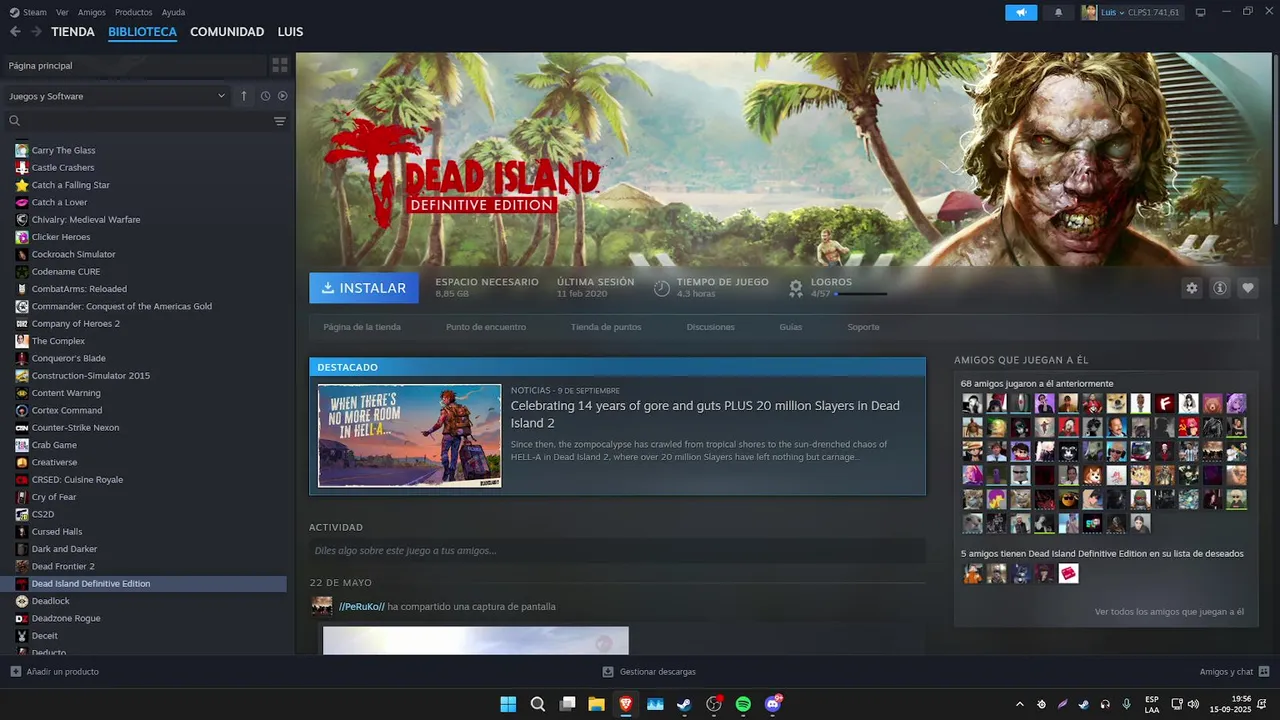Sort library with the up arrow icon
This screenshot has height=720, width=1280.
coord(244,96)
